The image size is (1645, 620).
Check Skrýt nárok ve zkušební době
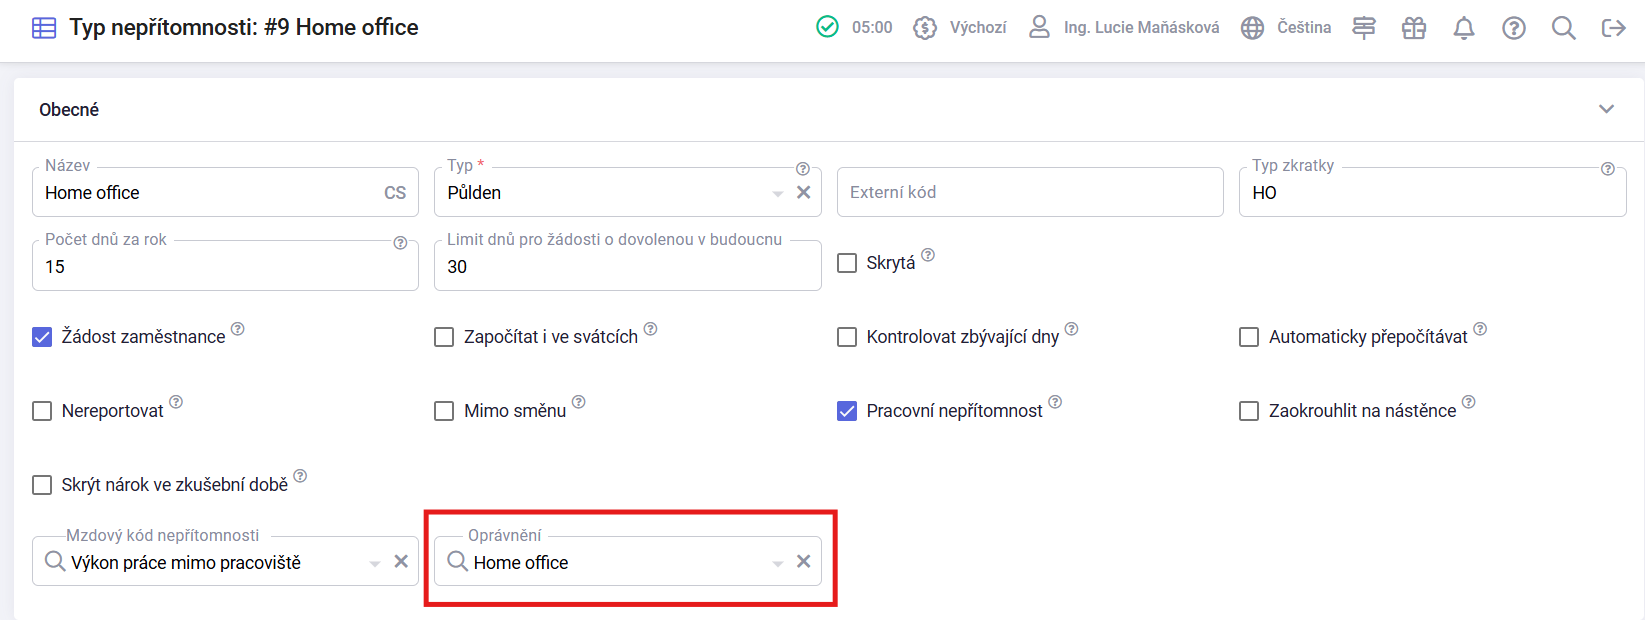42,485
